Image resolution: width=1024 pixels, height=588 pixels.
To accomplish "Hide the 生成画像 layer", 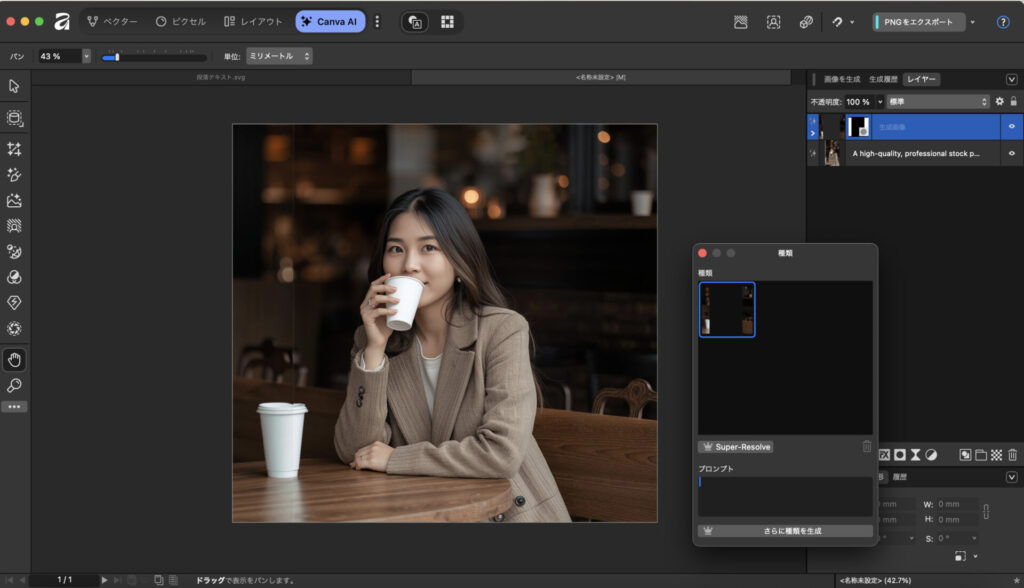I will (x=1012, y=127).
